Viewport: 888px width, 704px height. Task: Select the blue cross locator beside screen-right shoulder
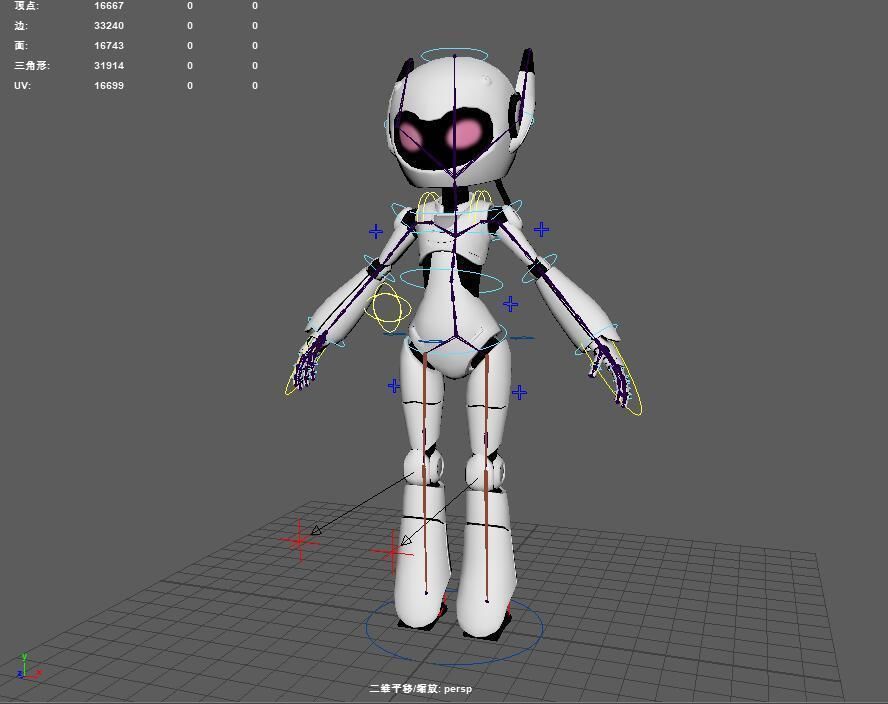coord(541,229)
